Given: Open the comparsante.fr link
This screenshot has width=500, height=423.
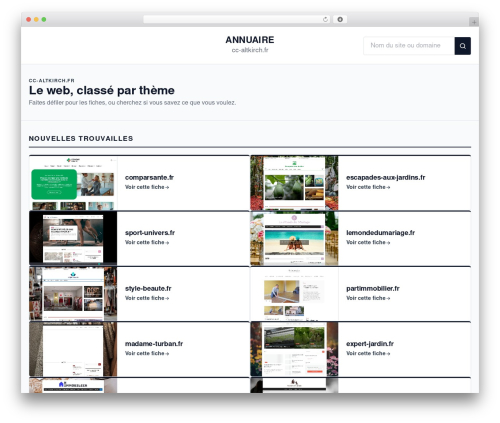Looking at the screenshot, I should (149, 177).
